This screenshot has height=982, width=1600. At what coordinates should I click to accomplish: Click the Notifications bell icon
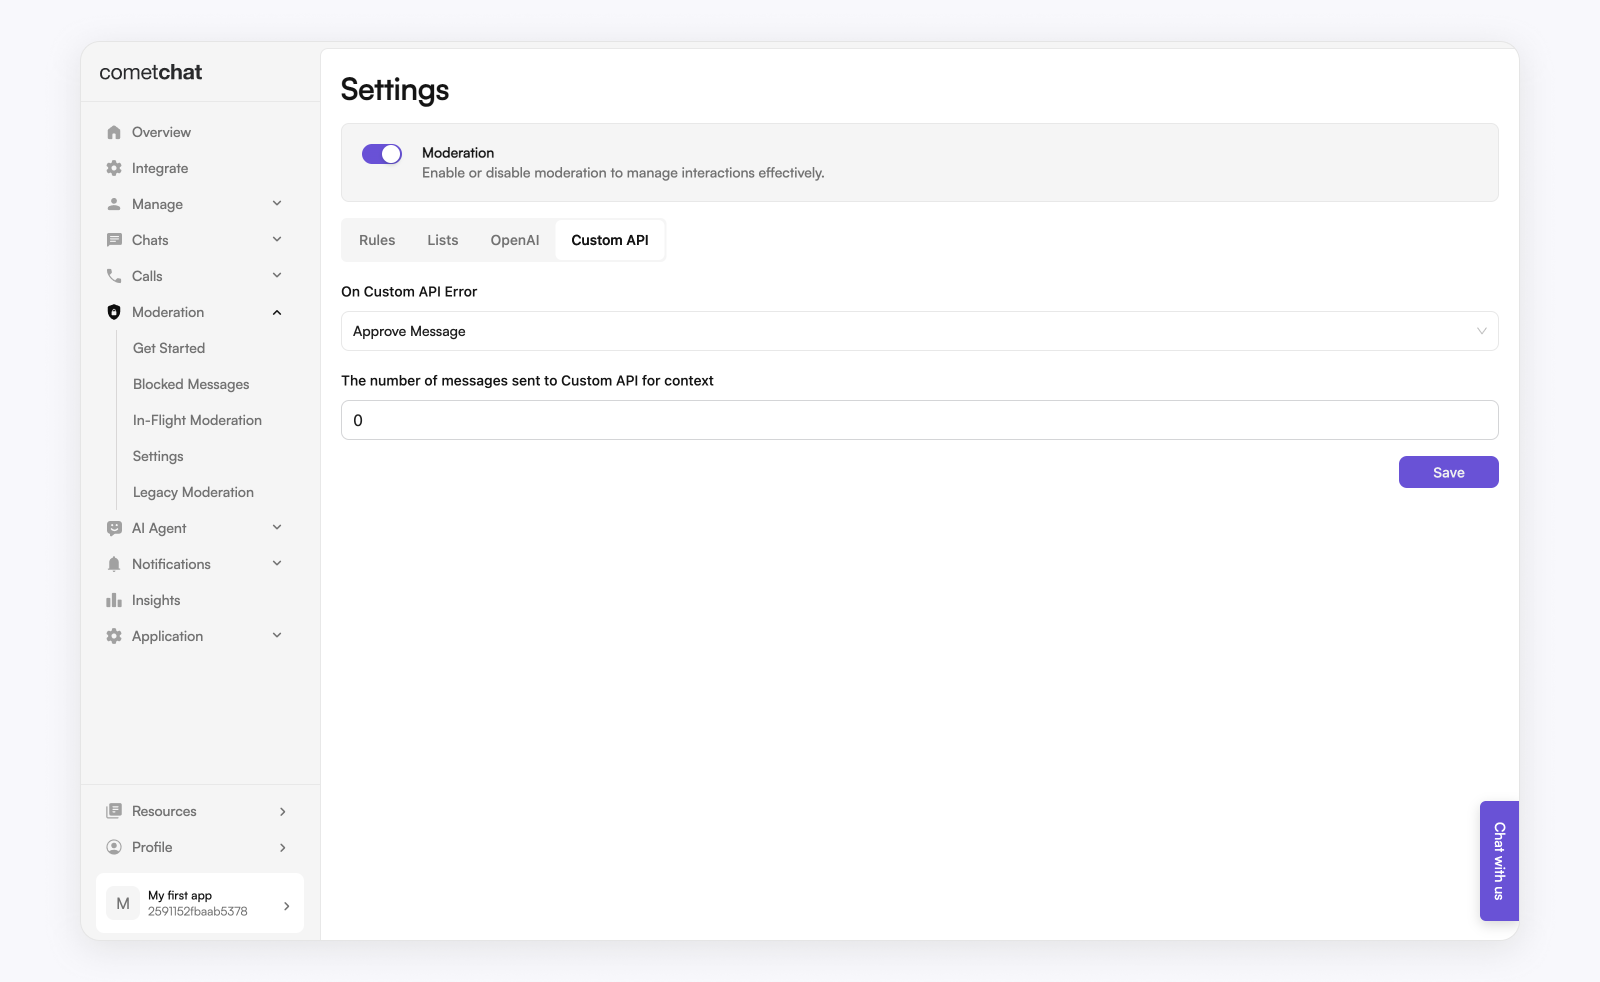click(114, 564)
